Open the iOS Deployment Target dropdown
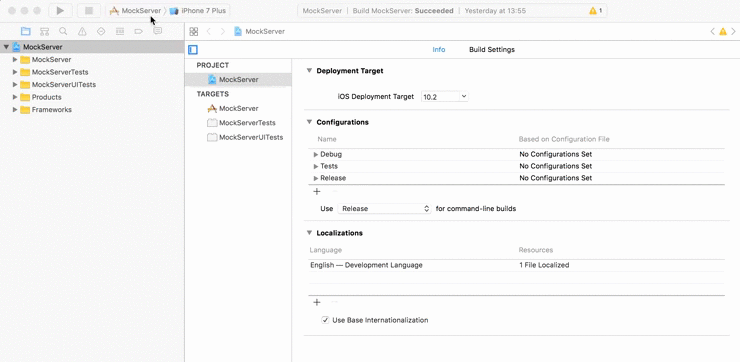This screenshot has width=740, height=362. click(x=445, y=96)
